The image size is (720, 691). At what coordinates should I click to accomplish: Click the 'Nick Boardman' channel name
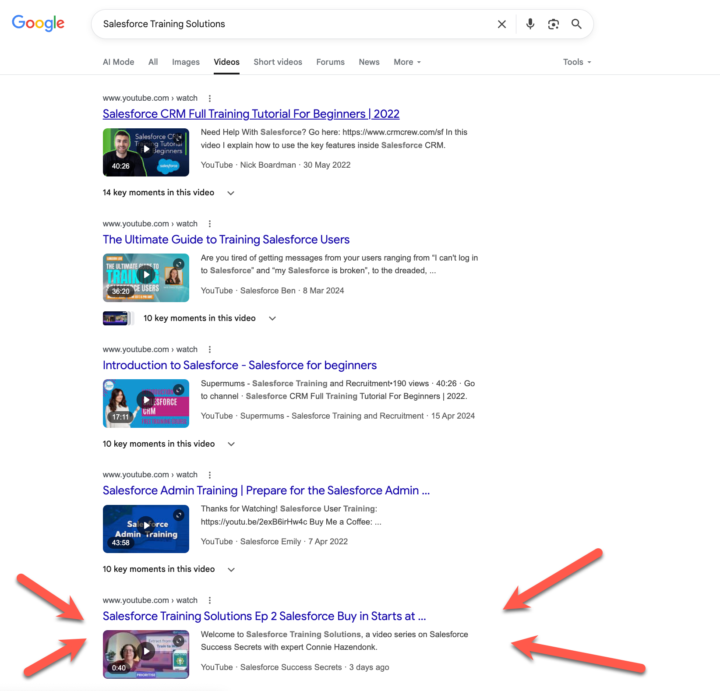point(268,165)
